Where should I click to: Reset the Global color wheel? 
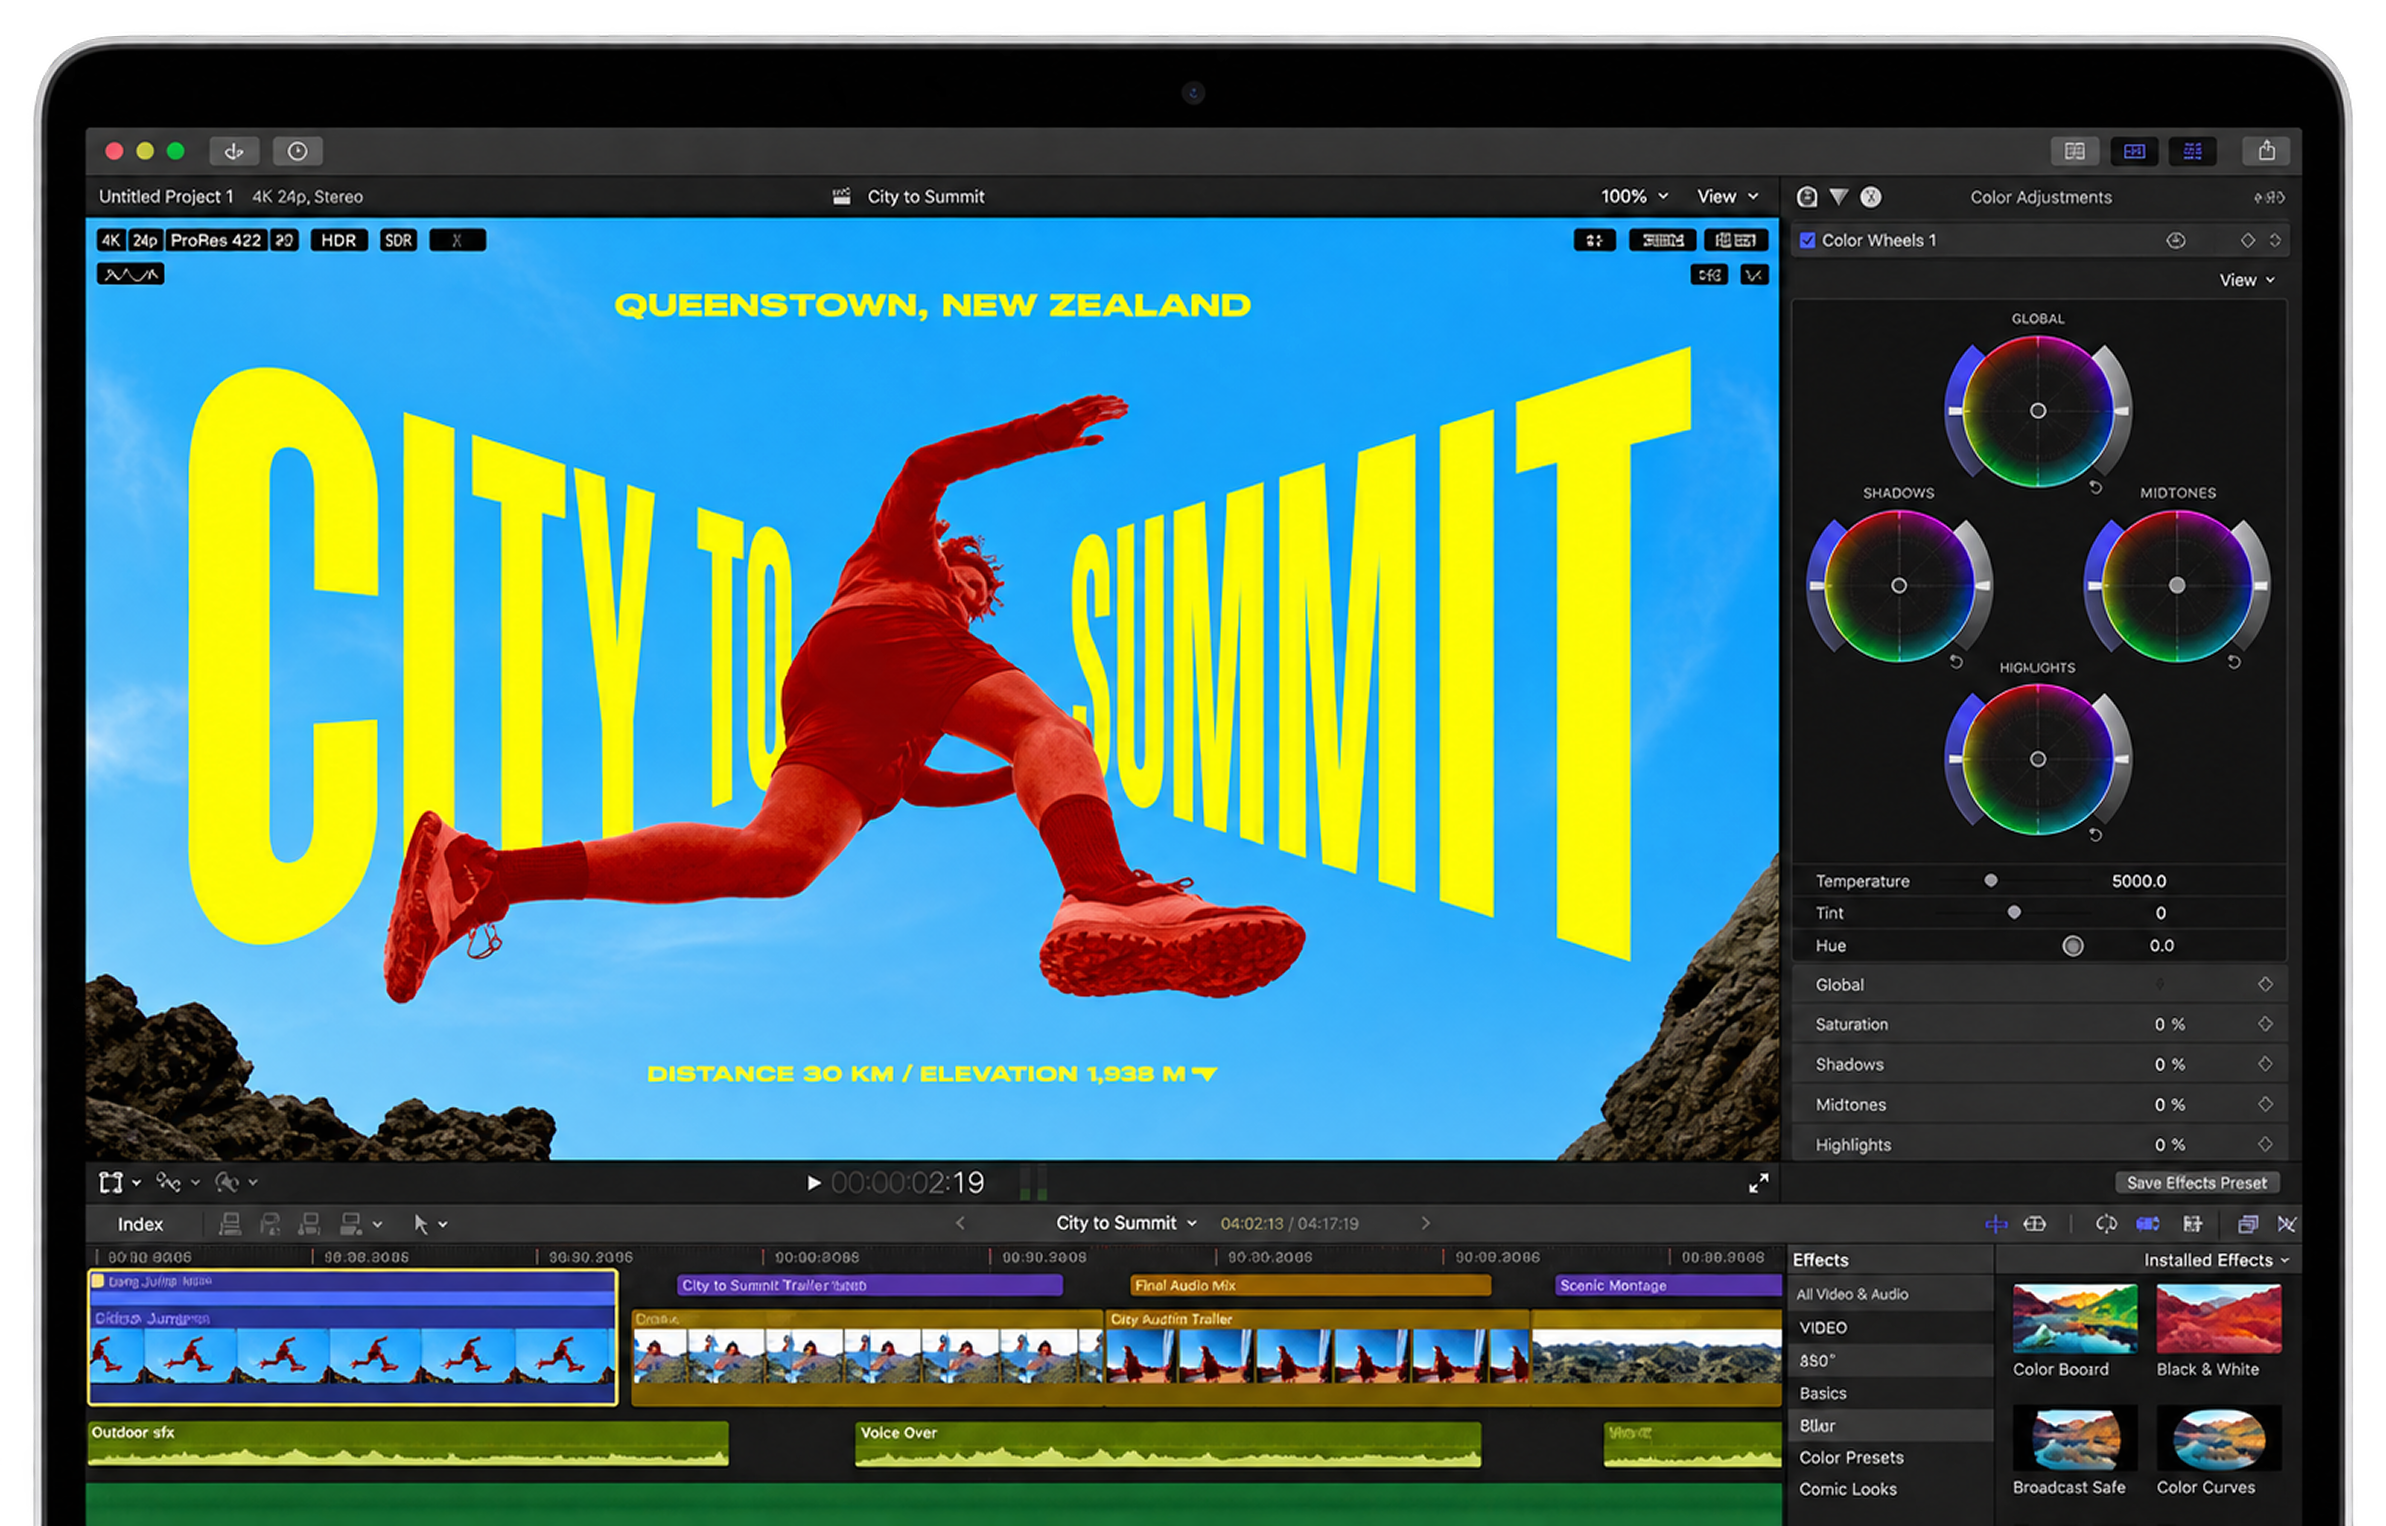[x=2095, y=487]
